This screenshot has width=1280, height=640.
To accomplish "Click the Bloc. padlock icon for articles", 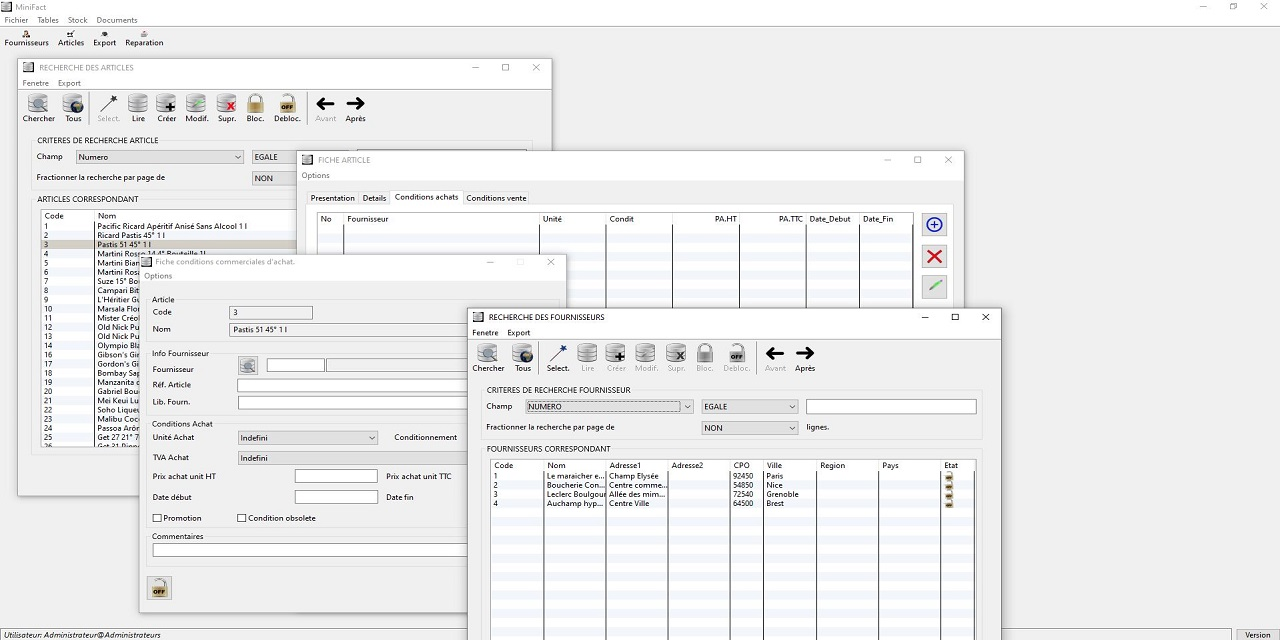I will [x=255, y=104].
